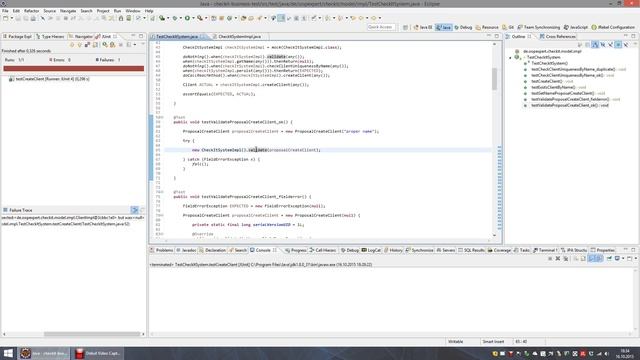Click the Console Remove Launch icon
Image resolution: width=640 pixels, height=360 pixels.
click(x=558, y=258)
